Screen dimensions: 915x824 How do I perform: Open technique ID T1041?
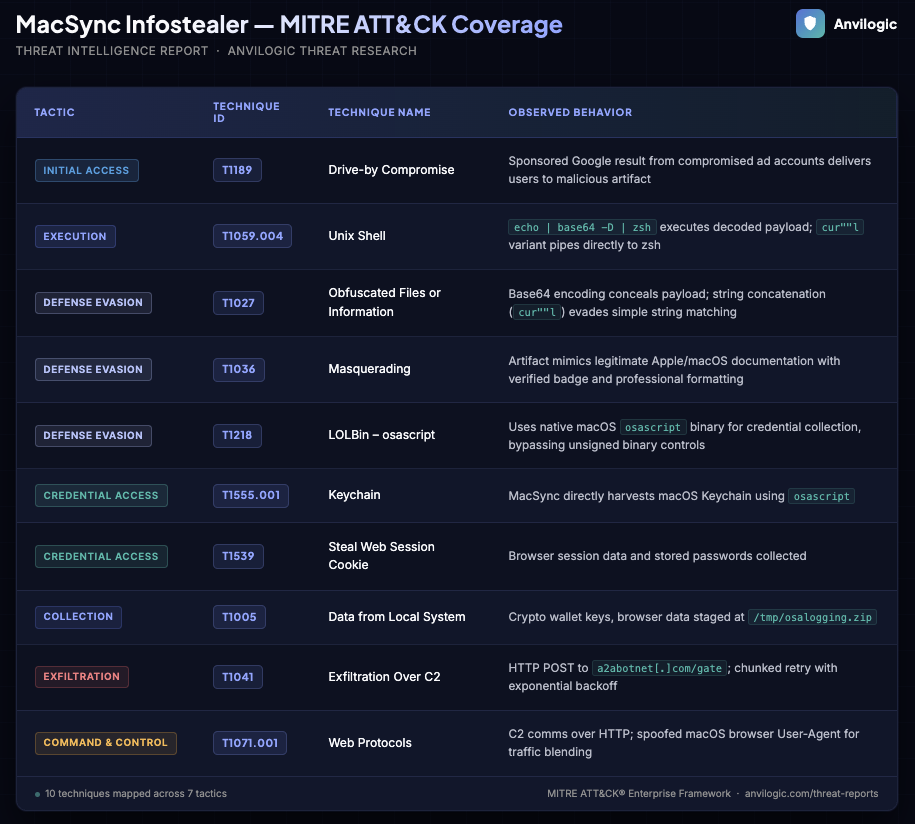pos(238,677)
